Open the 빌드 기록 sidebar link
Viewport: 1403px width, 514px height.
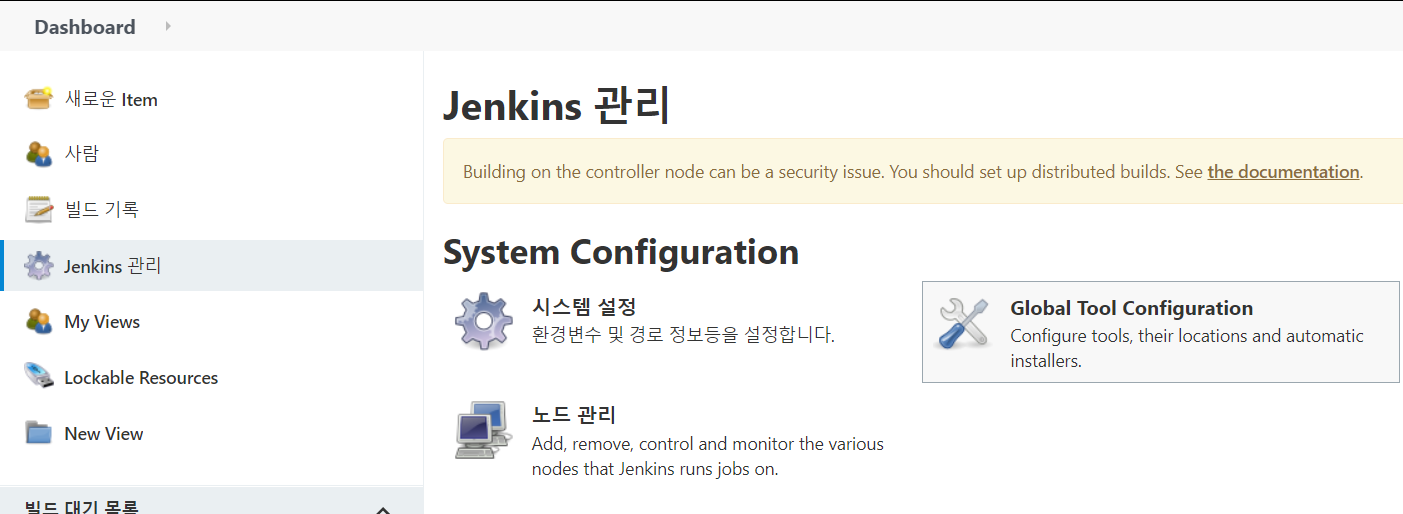click(x=101, y=210)
